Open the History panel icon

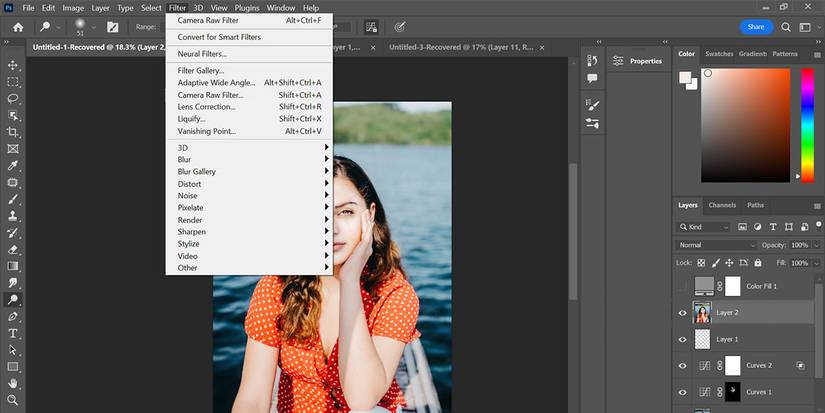coord(592,61)
